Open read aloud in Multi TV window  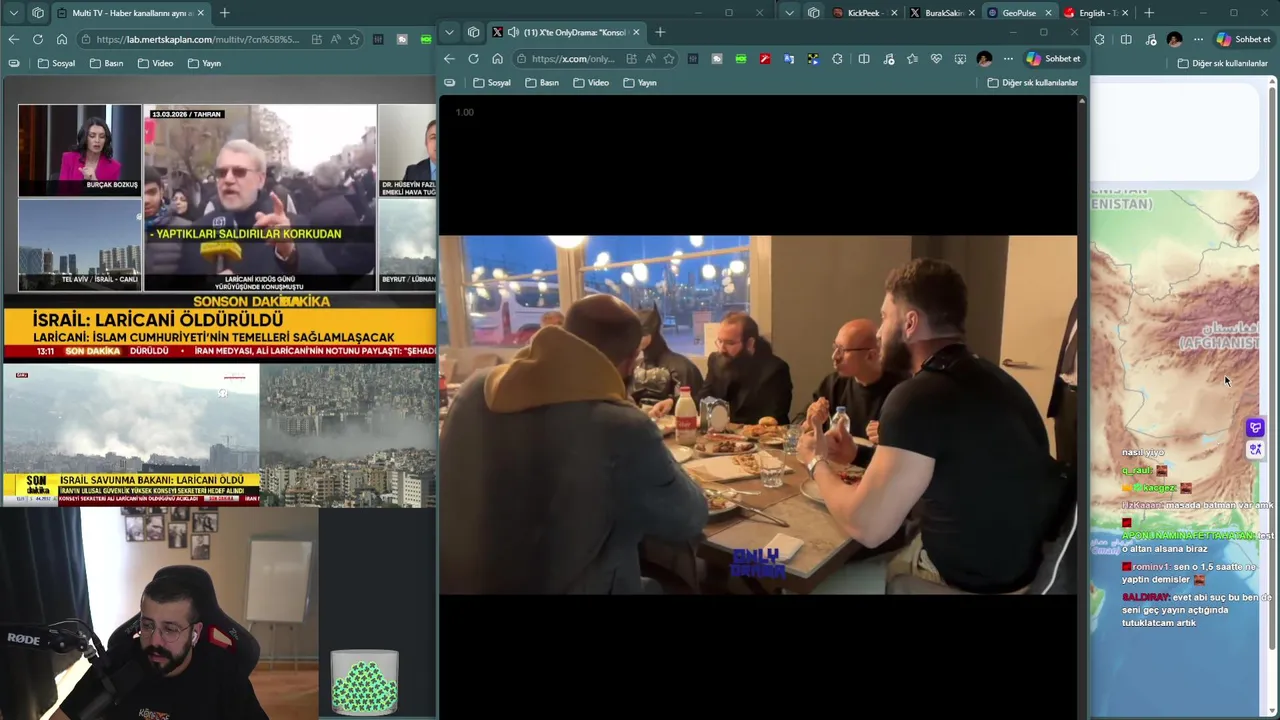[x=335, y=39]
